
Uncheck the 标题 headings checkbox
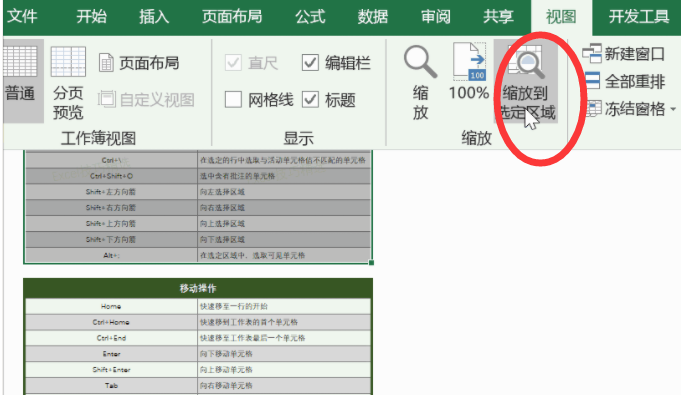pos(310,100)
